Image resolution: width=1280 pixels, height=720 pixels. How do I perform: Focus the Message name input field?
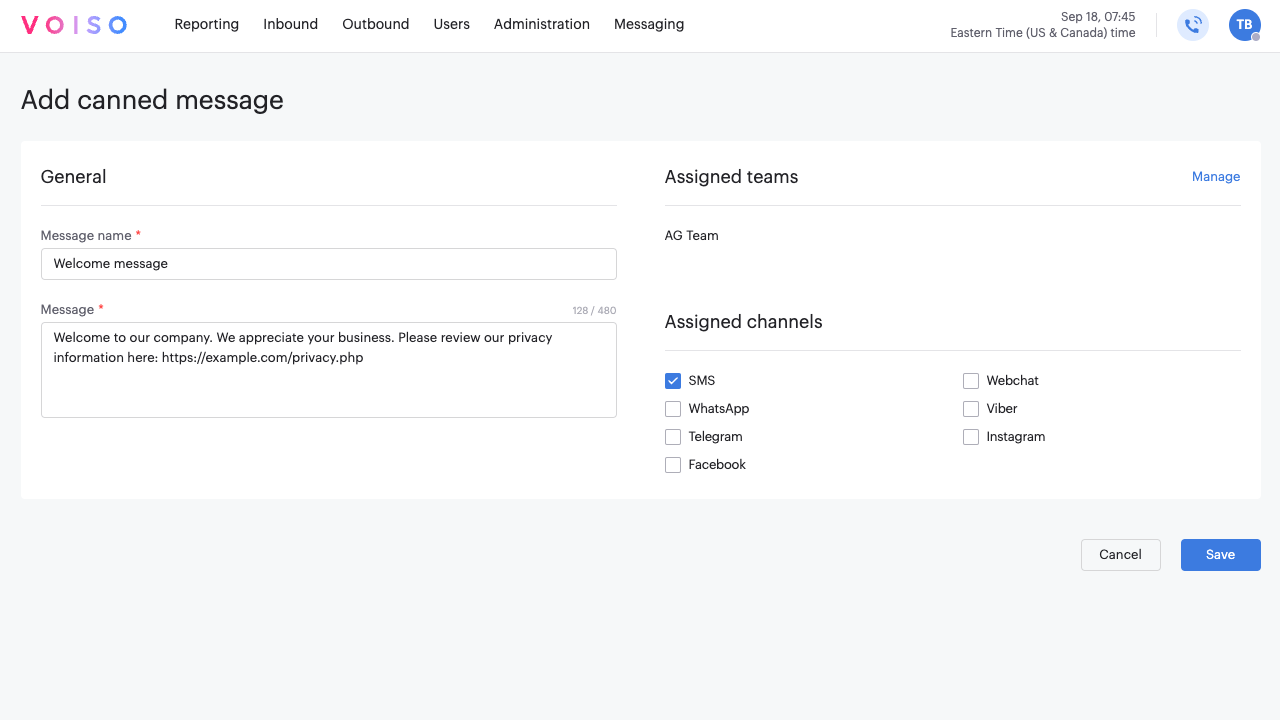(329, 264)
